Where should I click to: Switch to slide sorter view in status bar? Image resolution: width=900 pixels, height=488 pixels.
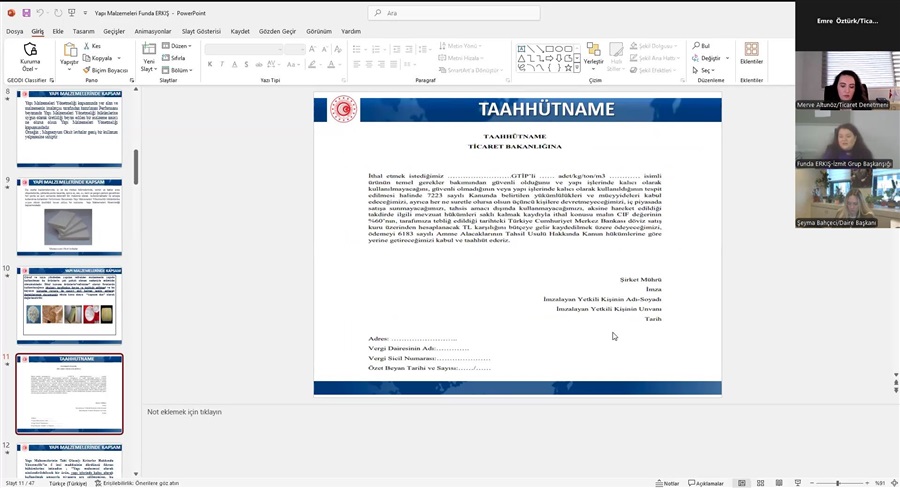pos(761,483)
